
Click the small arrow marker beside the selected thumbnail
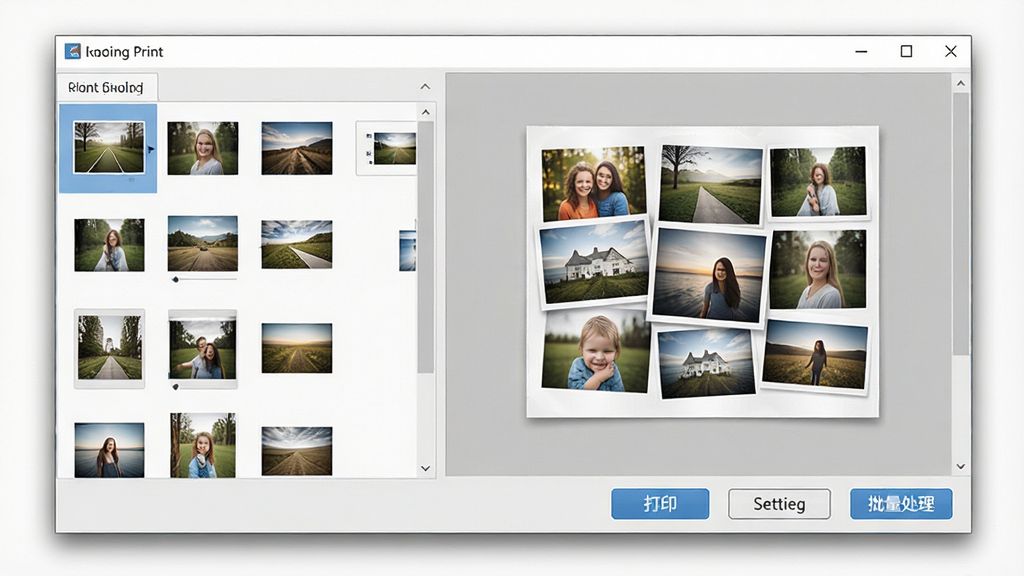point(151,150)
